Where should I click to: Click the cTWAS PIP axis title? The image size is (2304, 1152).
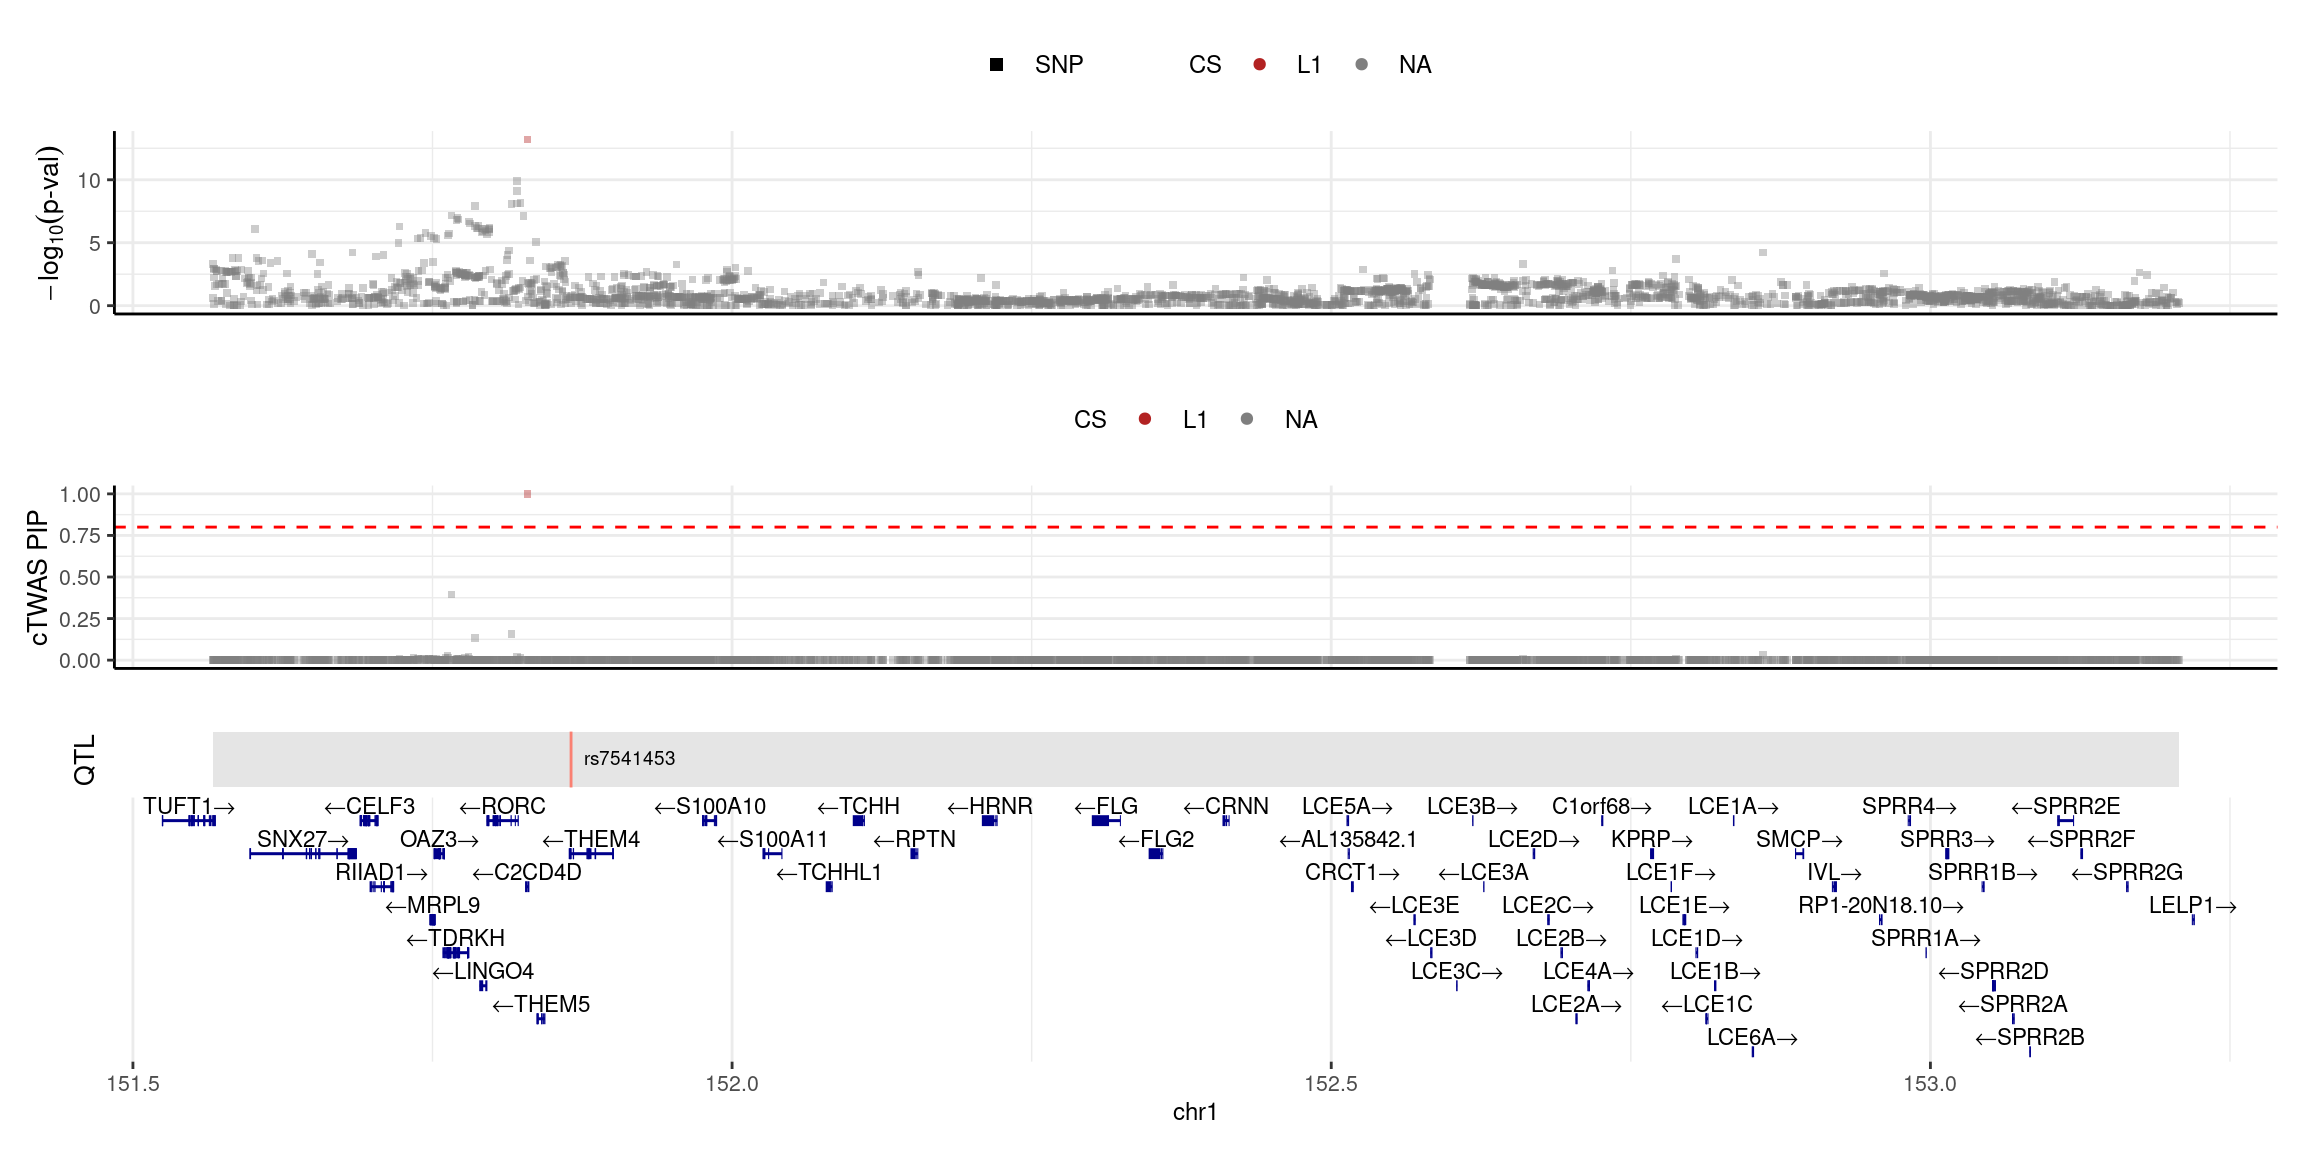pos(38,577)
